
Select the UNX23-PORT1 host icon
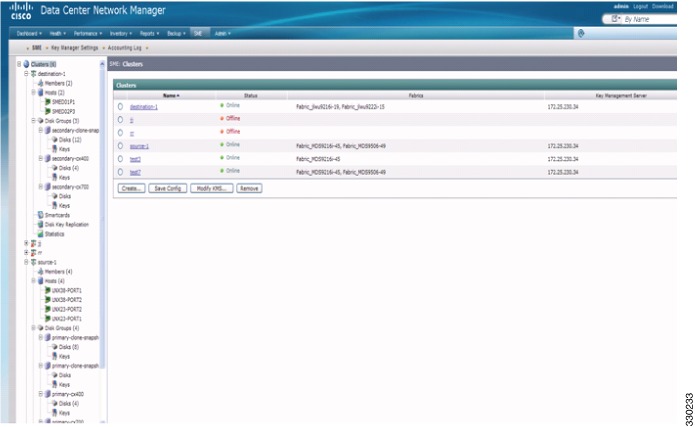click(x=48, y=318)
